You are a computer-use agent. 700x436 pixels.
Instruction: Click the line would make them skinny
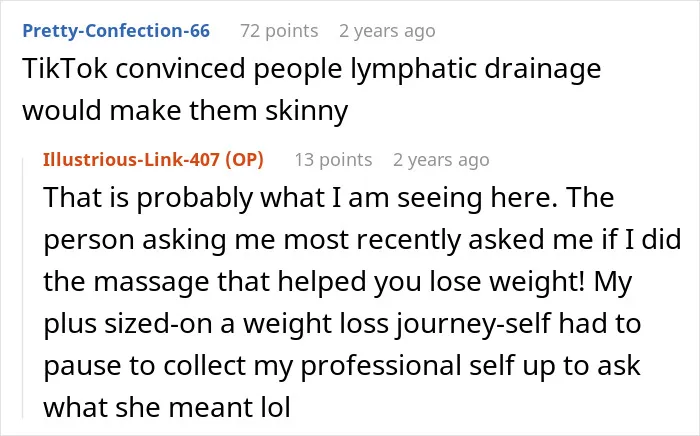tap(185, 111)
